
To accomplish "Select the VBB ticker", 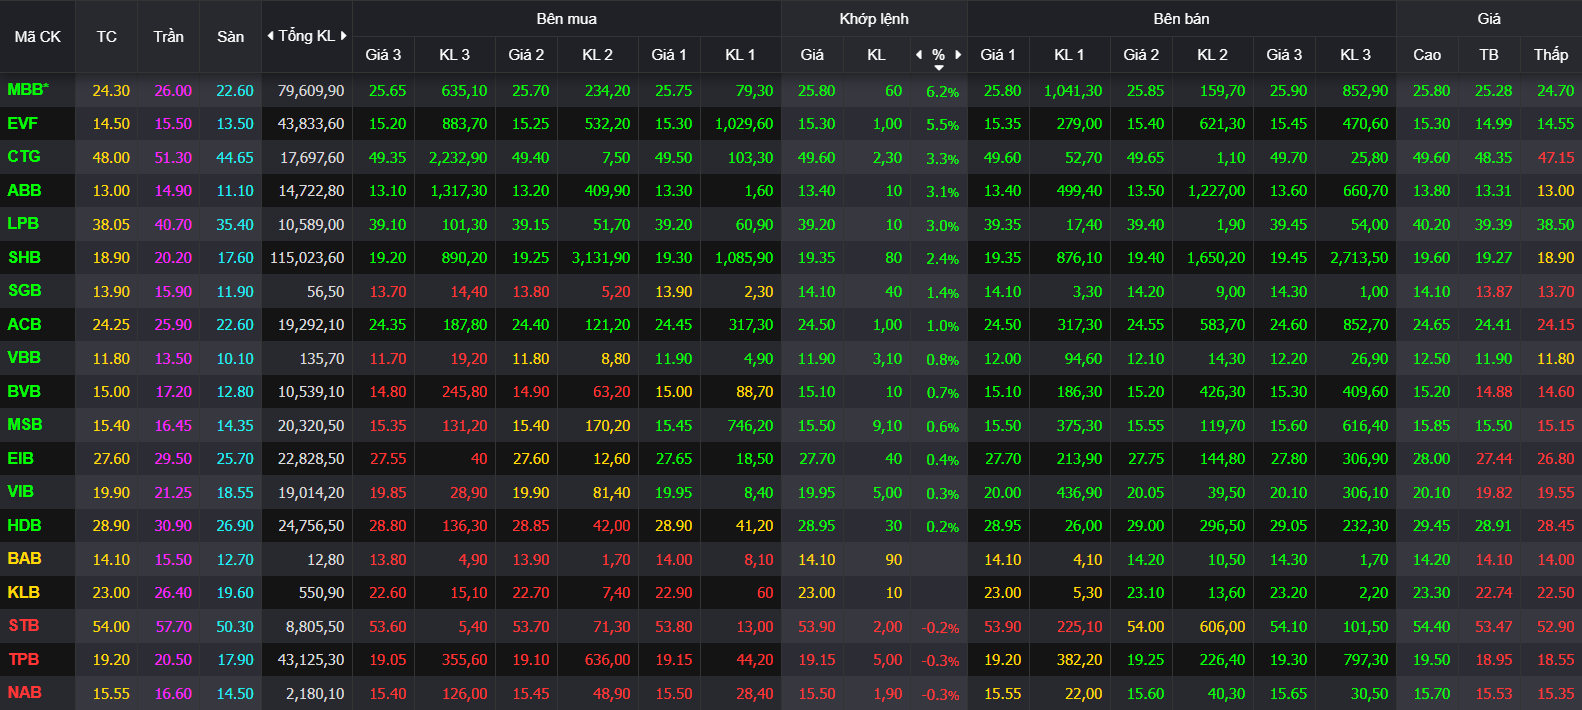I will (x=24, y=358).
